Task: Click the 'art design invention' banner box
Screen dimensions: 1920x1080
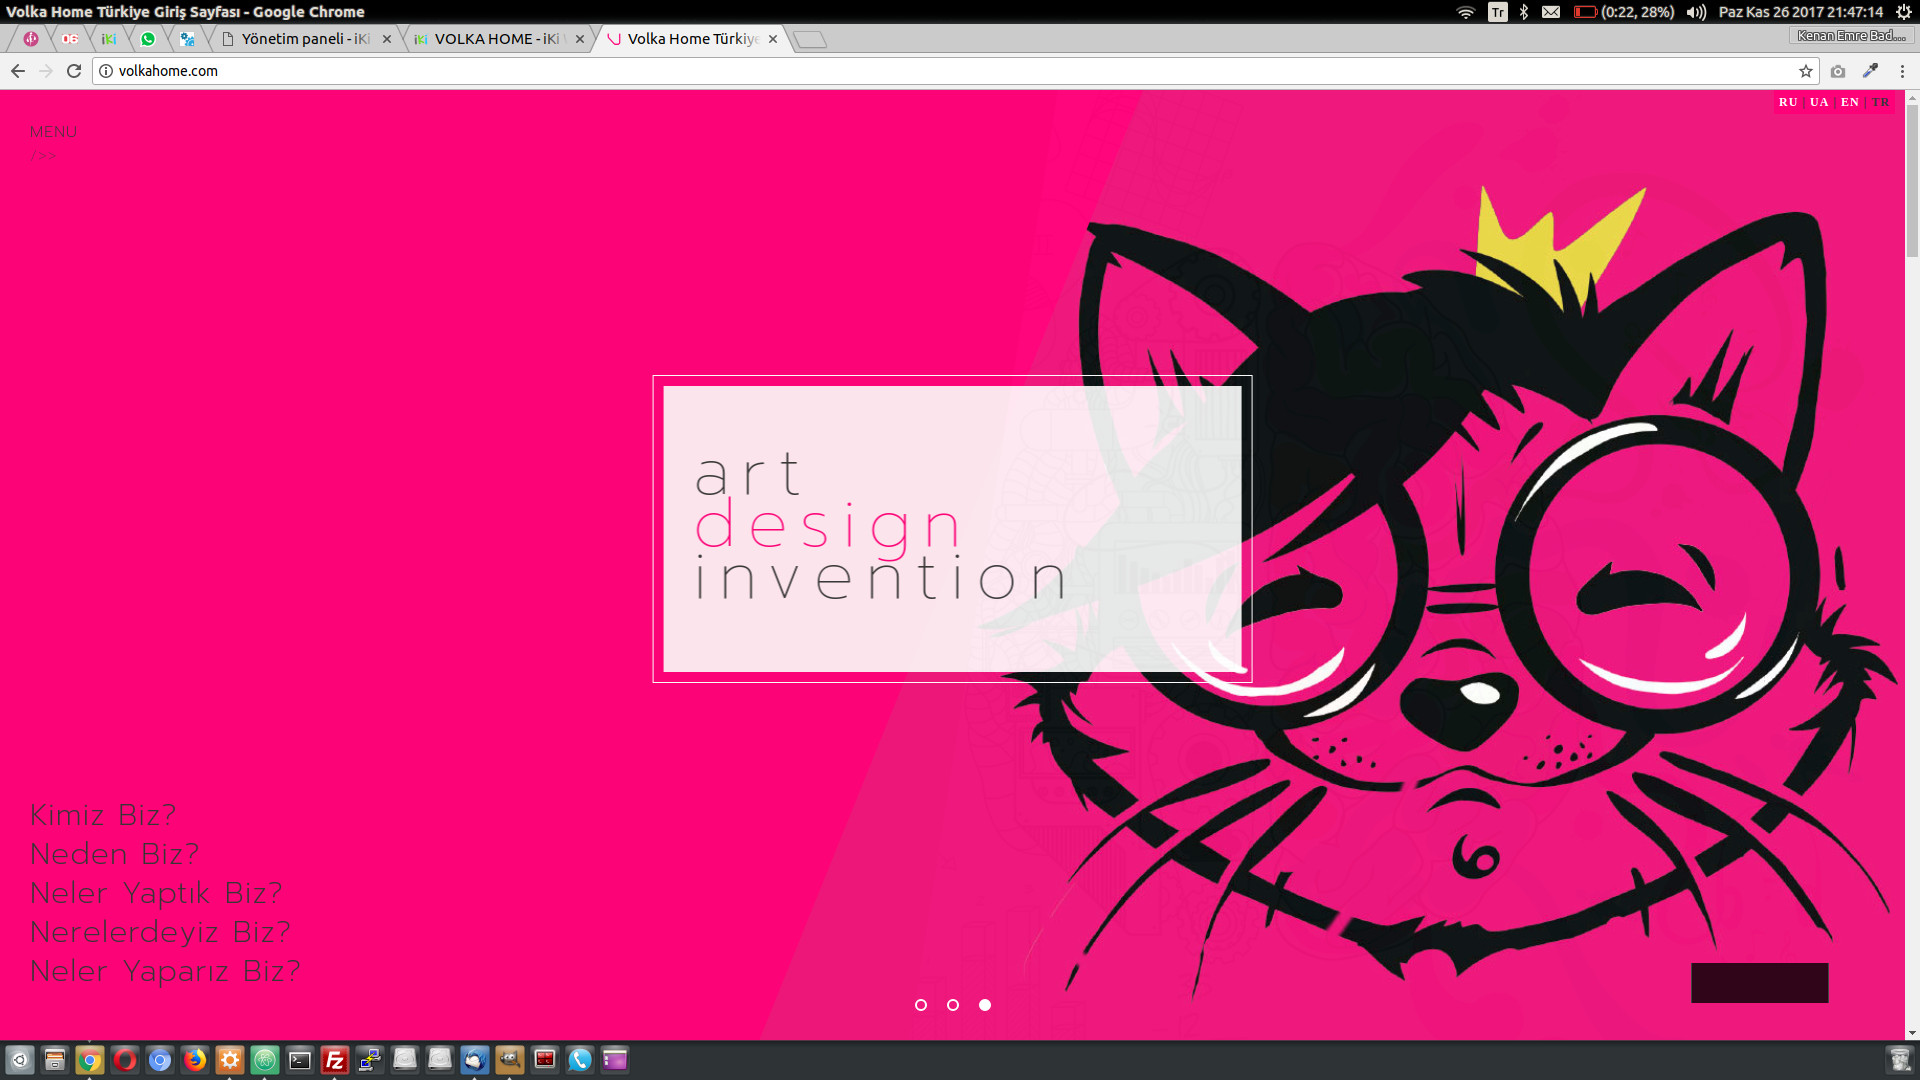Action: (952, 529)
